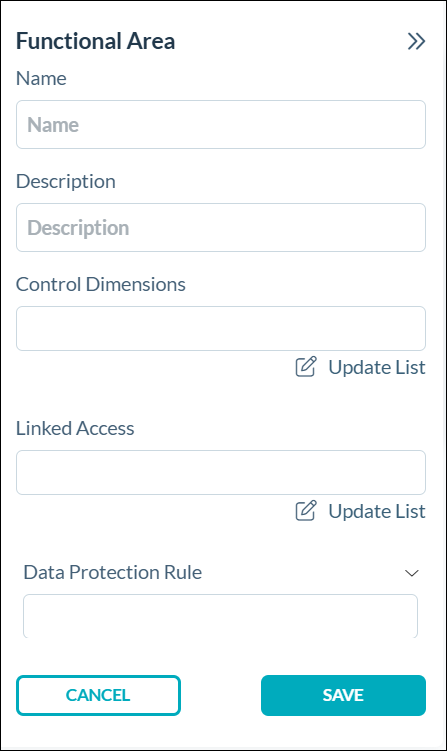Click the Description field label
This screenshot has width=447, height=751.
66,182
